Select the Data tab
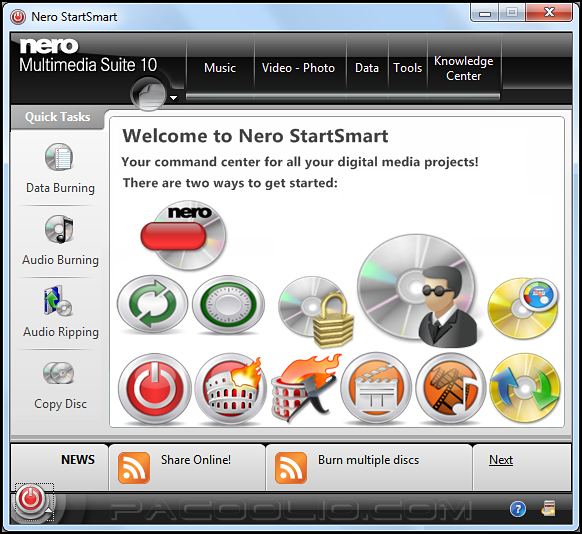Viewport: 582px width, 534px height. (x=367, y=68)
